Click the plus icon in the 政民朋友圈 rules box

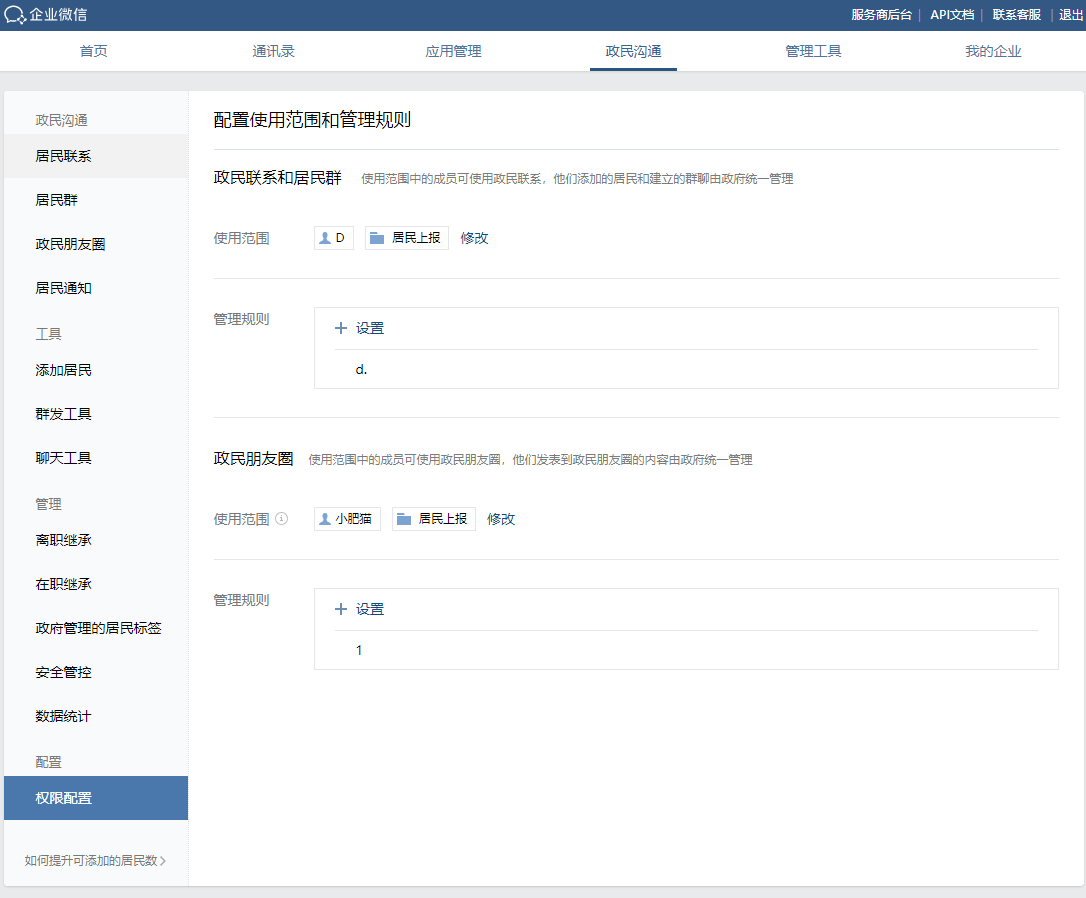(x=341, y=609)
